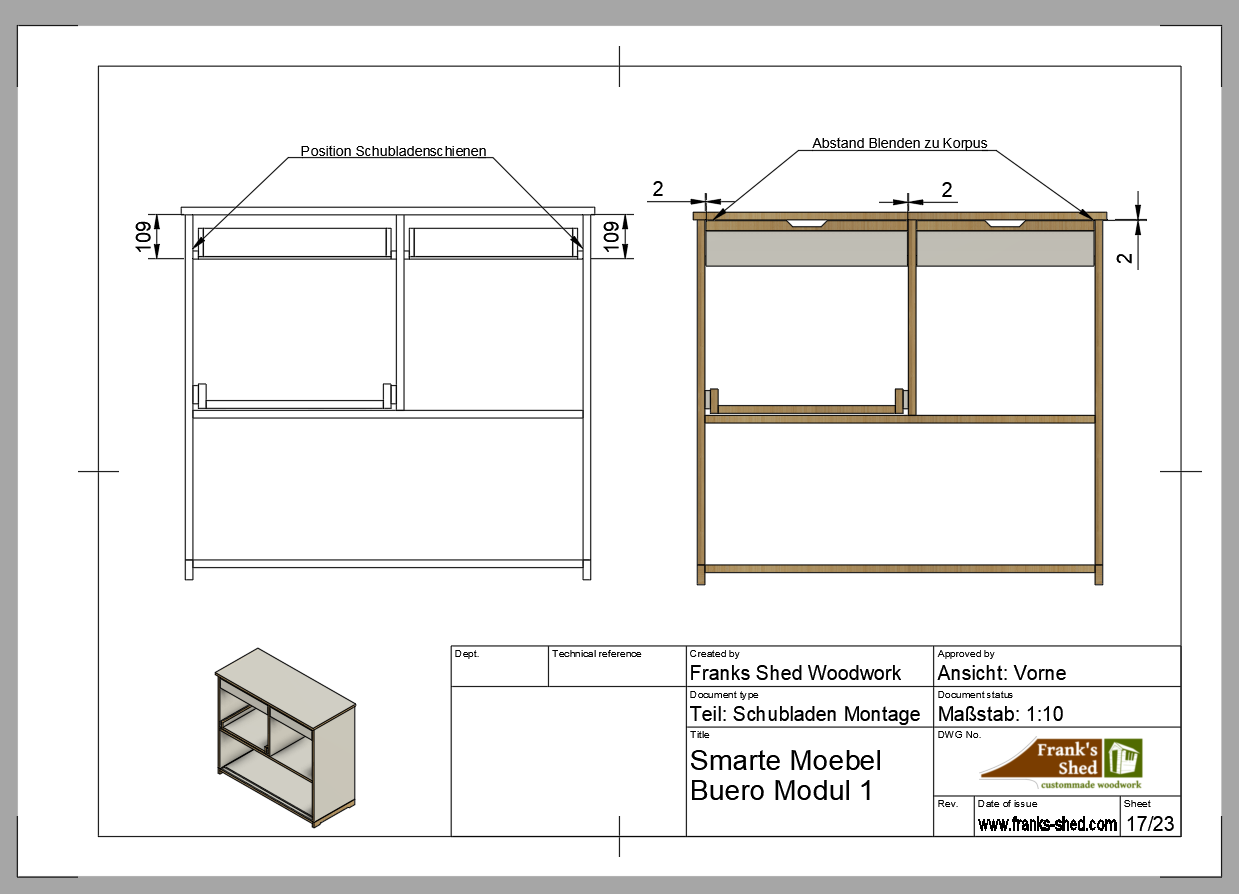This screenshot has width=1239, height=894.
Task: Select the "Abstand Blenden zu Korpus" annotation
Action: (899, 143)
